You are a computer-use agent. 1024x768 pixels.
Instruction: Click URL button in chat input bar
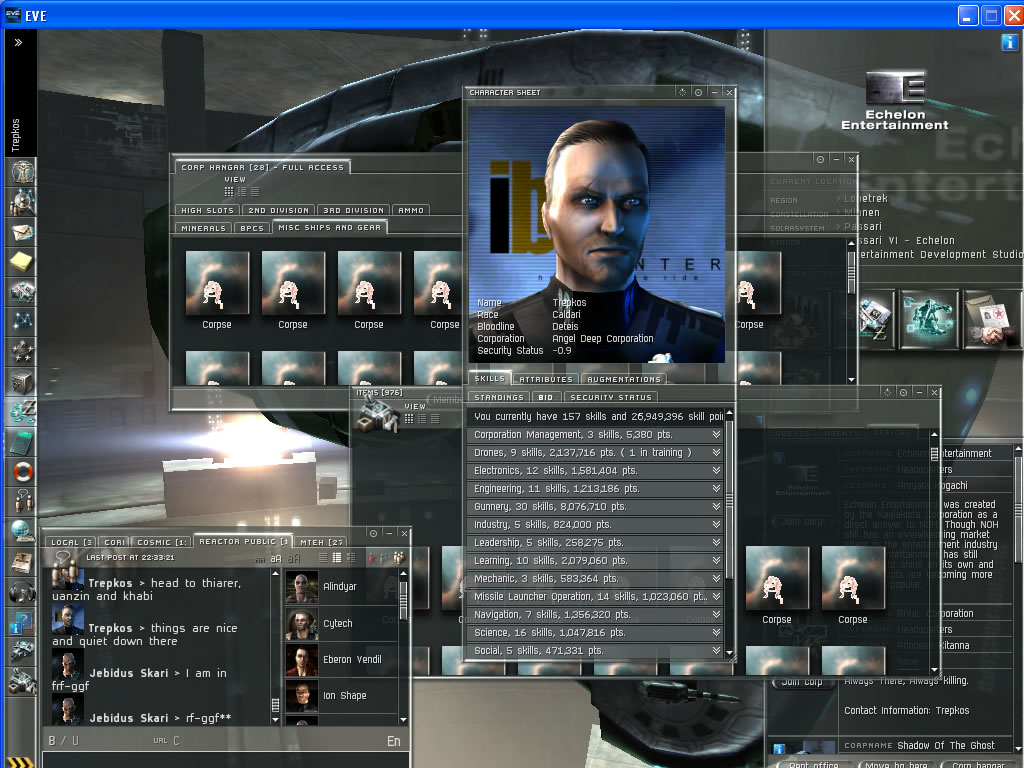click(x=160, y=741)
